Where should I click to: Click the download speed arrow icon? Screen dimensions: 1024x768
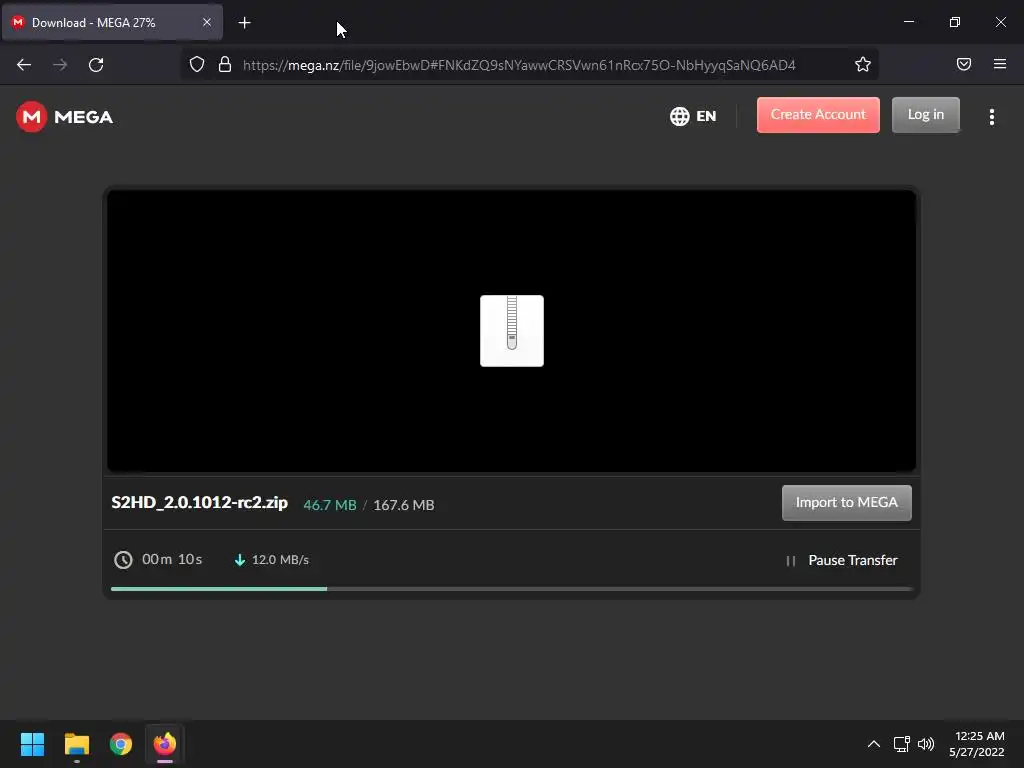point(240,560)
